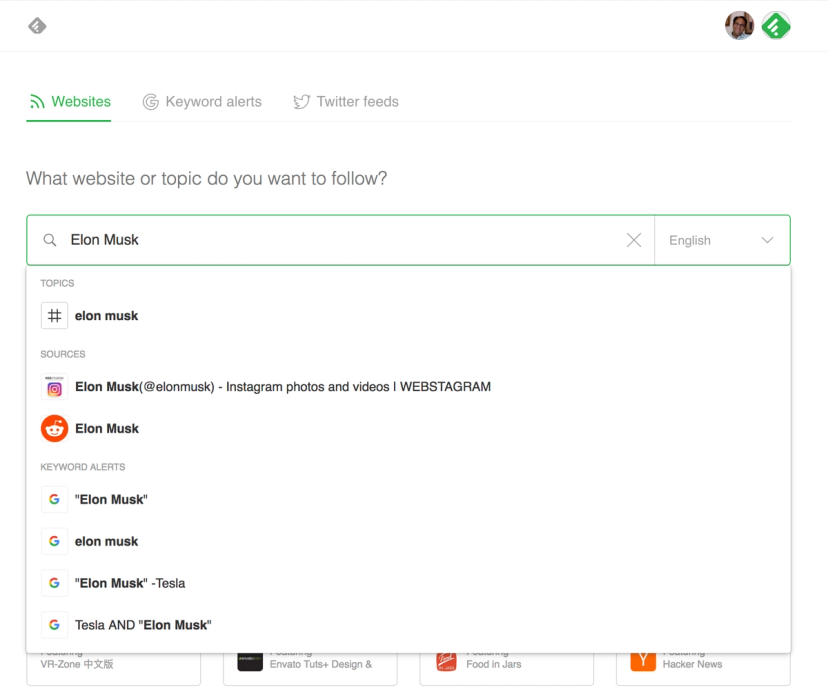Image resolution: width=828 pixels, height=694 pixels.
Task: Click your profile avatar photo
Action: tap(739, 25)
